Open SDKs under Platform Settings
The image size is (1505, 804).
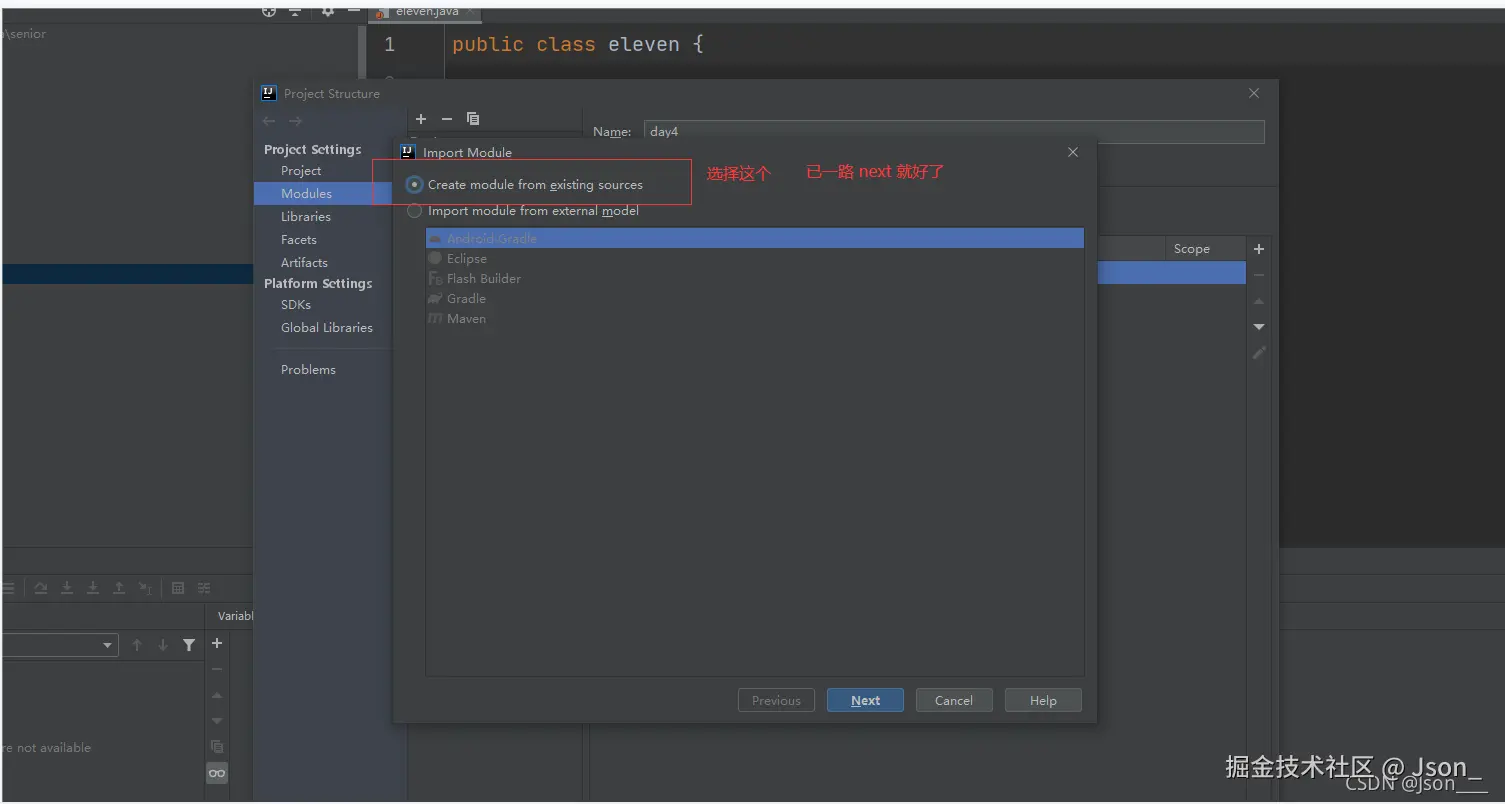point(296,304)
